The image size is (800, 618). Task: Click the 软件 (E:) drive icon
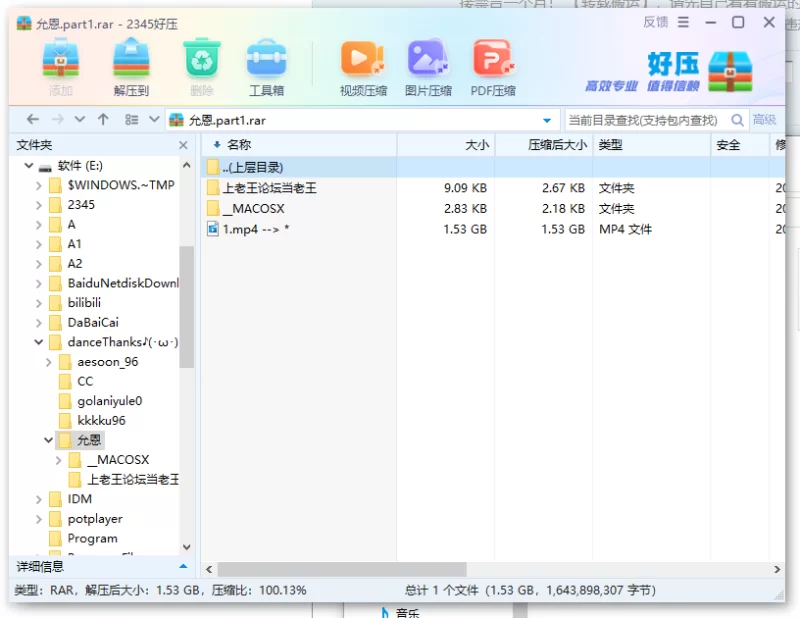45,167
